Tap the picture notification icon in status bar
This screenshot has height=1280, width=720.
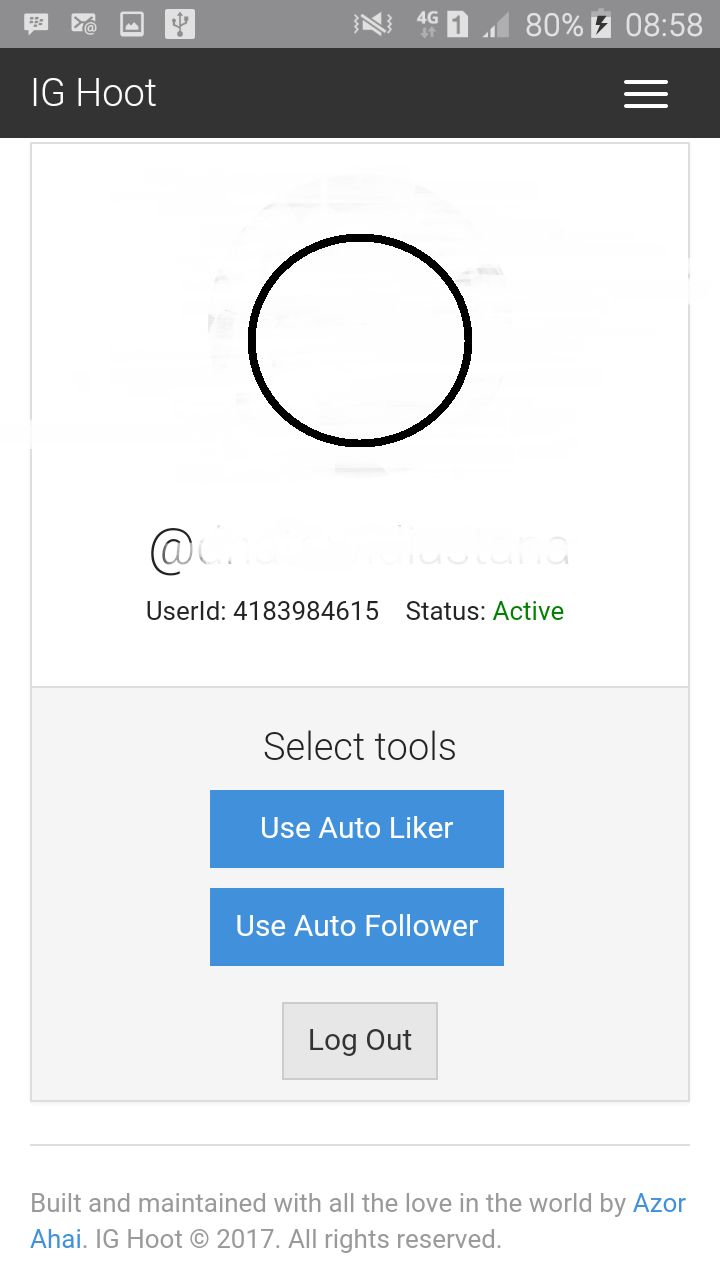(132, 24)
